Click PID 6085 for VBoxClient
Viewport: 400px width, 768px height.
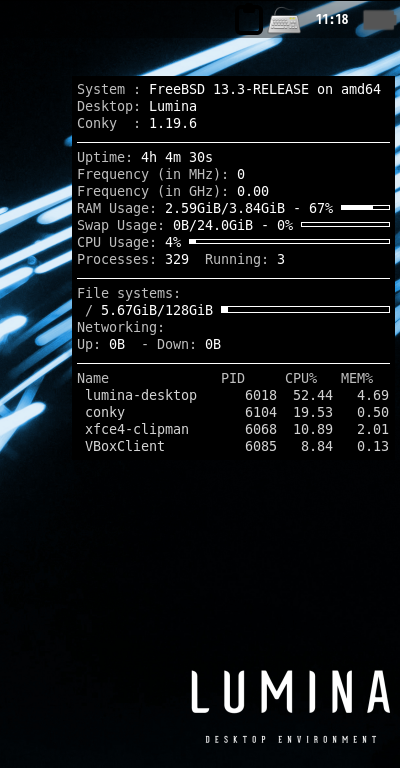tap(261, 446)
